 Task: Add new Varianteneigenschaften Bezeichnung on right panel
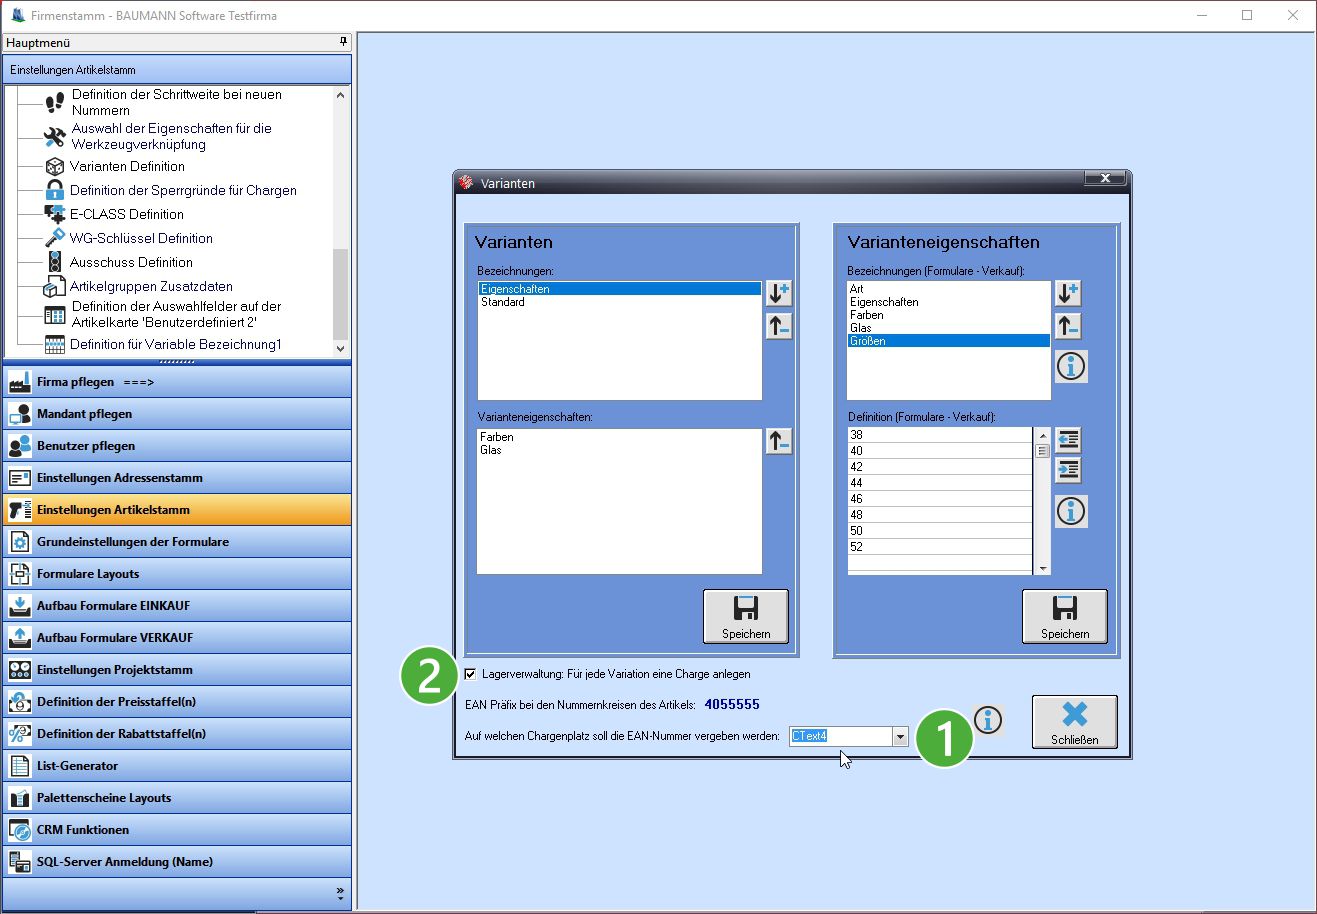1068,293
